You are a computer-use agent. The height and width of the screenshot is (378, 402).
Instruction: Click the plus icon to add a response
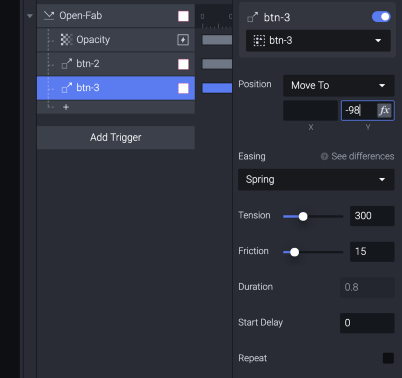click(66, 107)
